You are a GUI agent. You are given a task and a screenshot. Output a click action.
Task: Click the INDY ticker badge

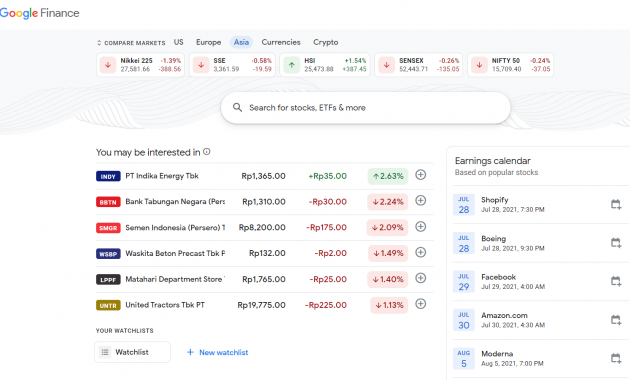pos(108,176)
